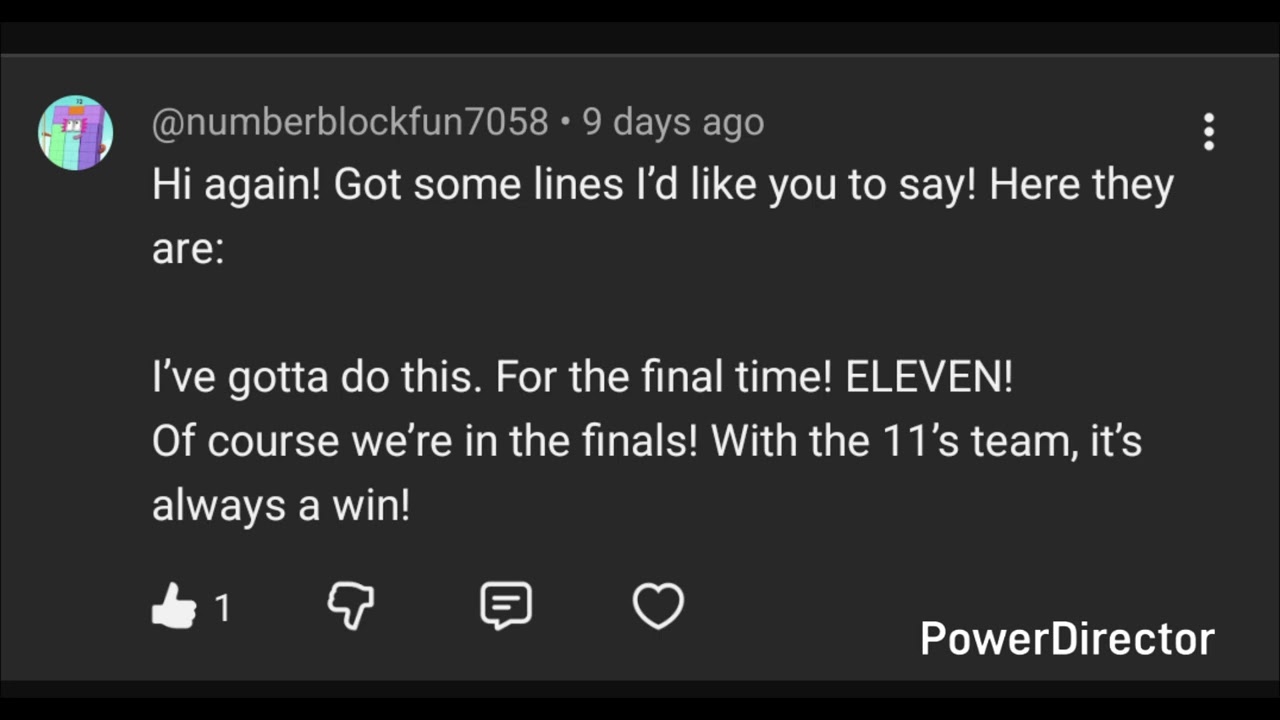This screenshot has height=720, width=1280.
Task: Click the word "ELEVEN!" in the comment
Action: pyautogui.click(x=929, y=379)
